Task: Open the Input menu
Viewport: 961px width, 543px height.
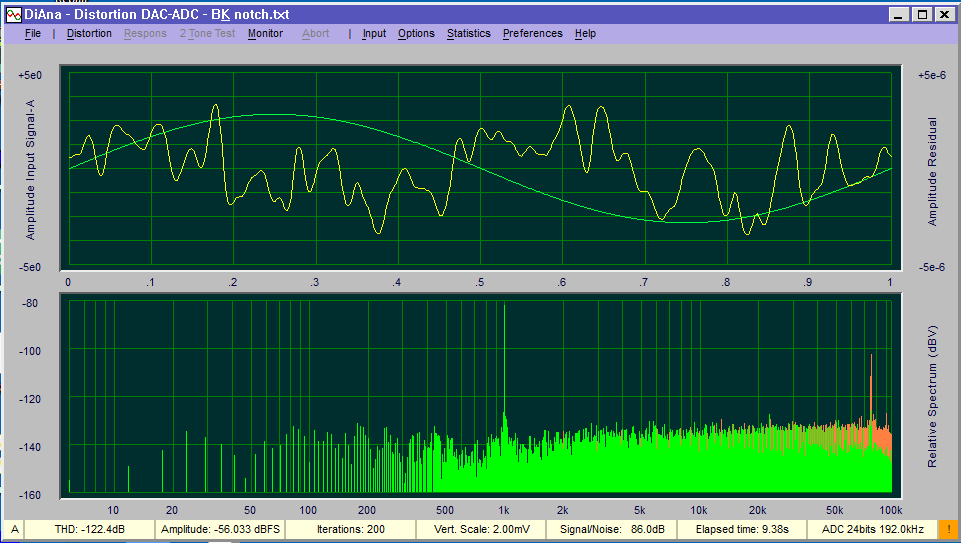Action: pyautogui.click(x=374, y=34)
